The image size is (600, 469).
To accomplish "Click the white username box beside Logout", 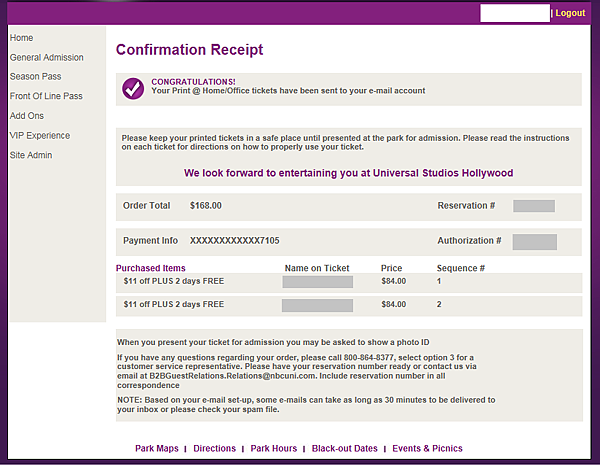I will [515, 13].
